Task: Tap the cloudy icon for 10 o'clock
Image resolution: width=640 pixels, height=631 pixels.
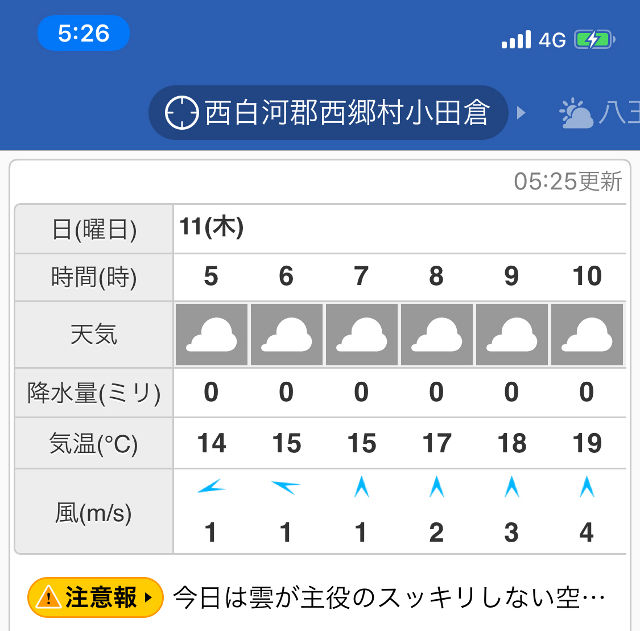Action: click(587, 334)
